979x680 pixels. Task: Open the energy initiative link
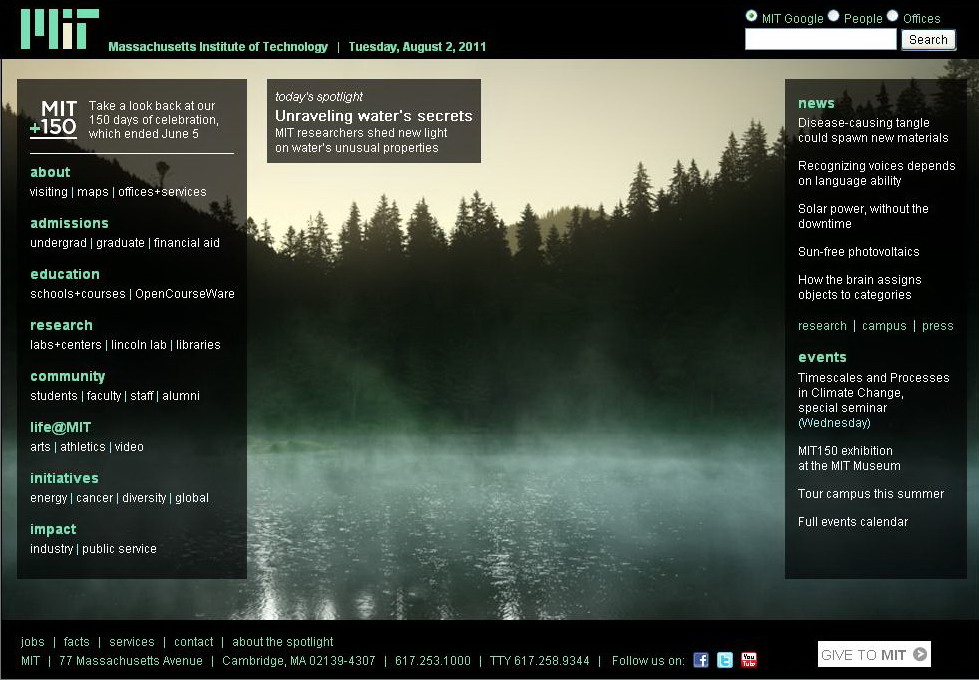(49, 498)
